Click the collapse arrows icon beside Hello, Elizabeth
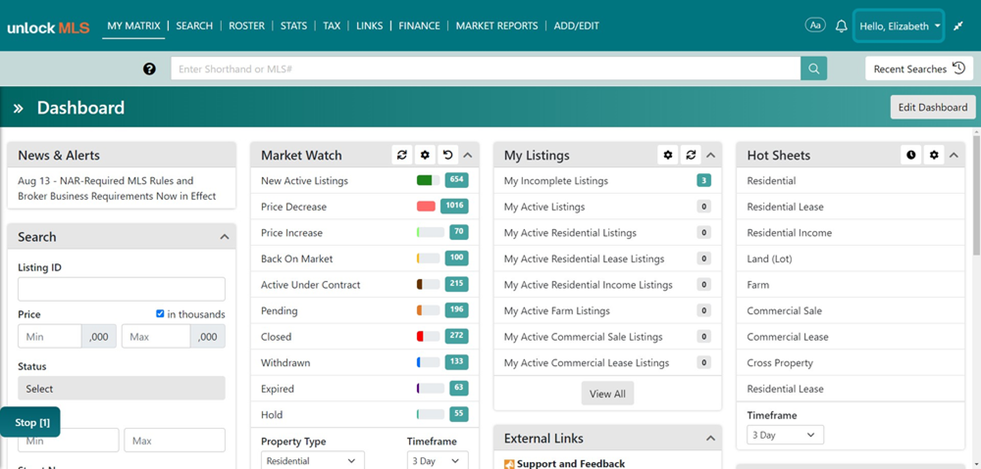Image resolution: width=981 pixels, height=469 pixels. click(958, 26)
